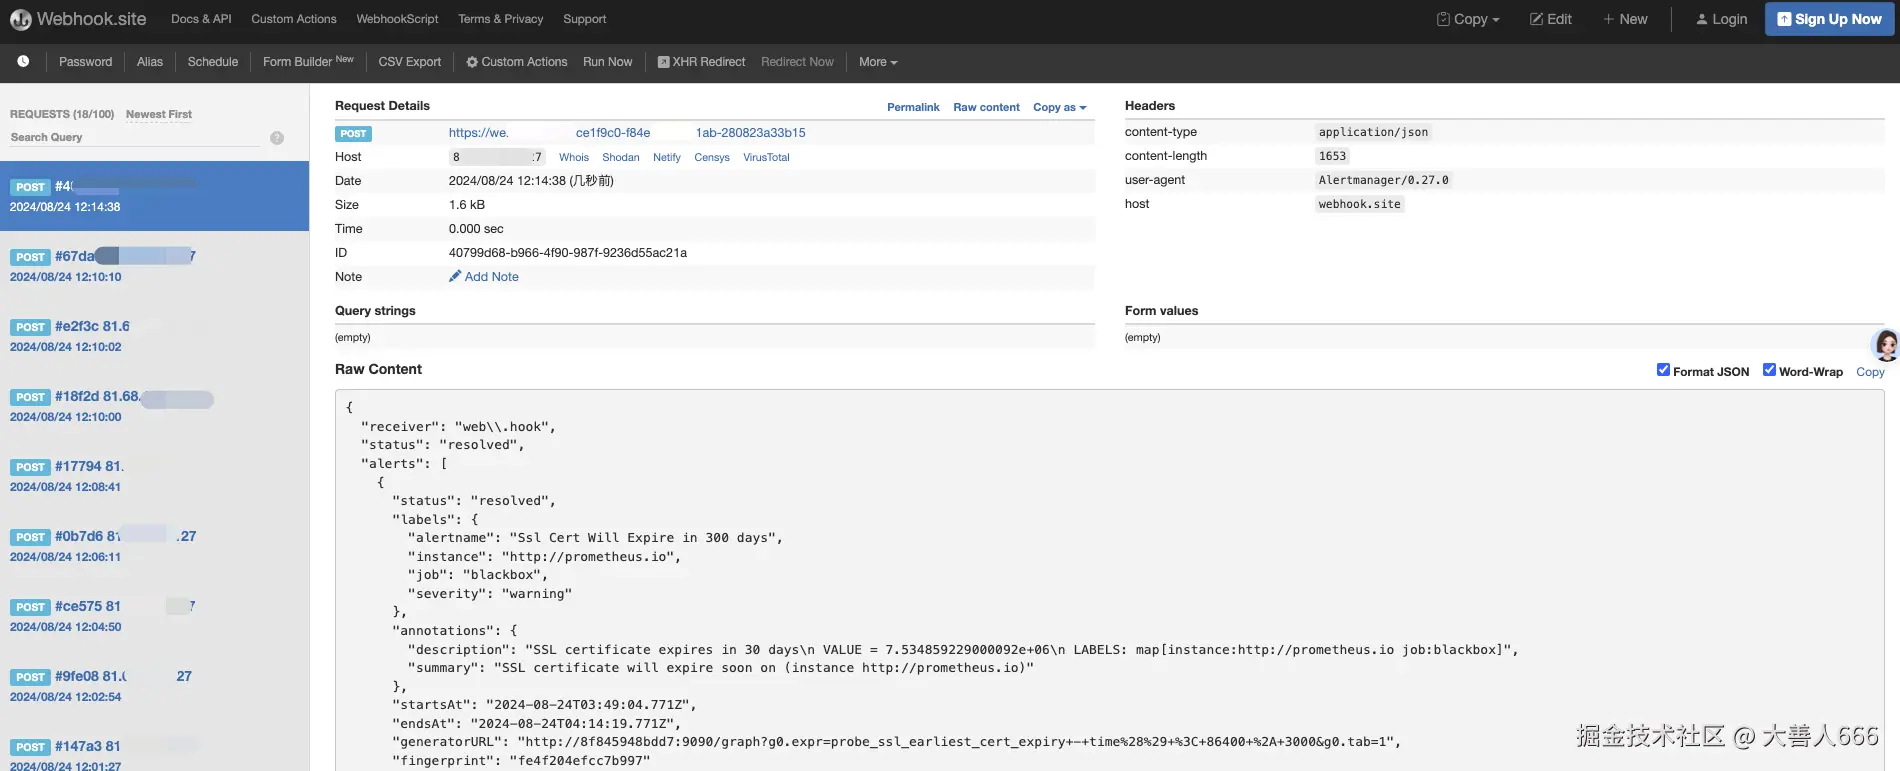Image resolution: width=1900 pixels, height=771 pixels.
Task: Click the clock history icon in toolbar
Action: click(x=23, y=61)
